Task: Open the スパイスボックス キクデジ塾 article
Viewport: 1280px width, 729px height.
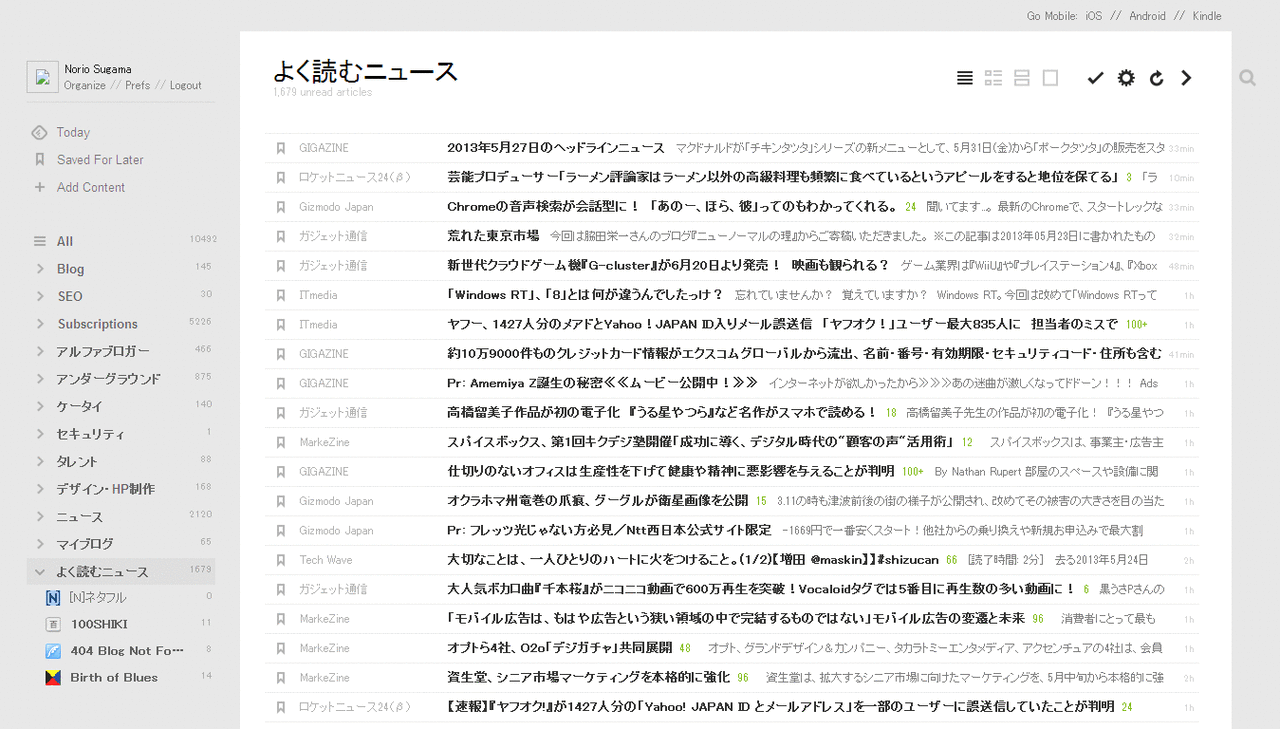Action: [702, 442]
